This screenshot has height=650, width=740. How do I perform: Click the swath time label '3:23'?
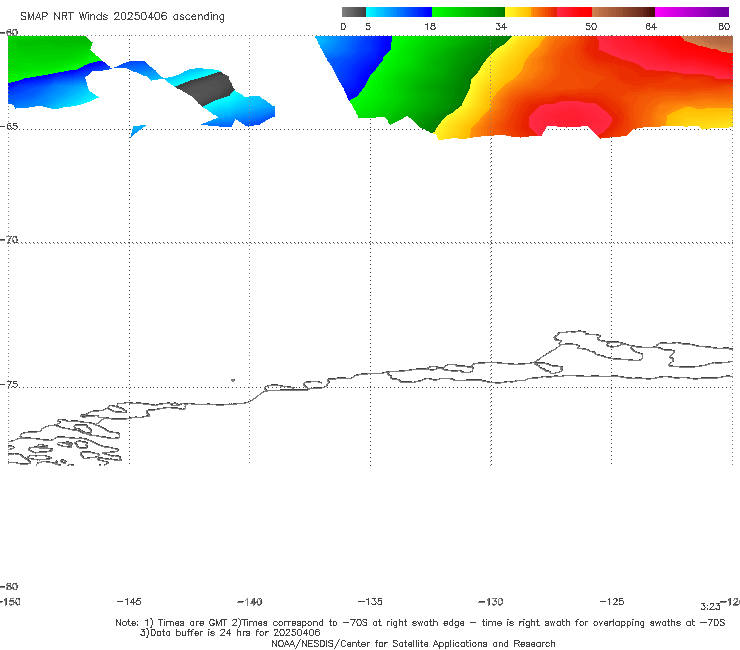coord(710,607)
